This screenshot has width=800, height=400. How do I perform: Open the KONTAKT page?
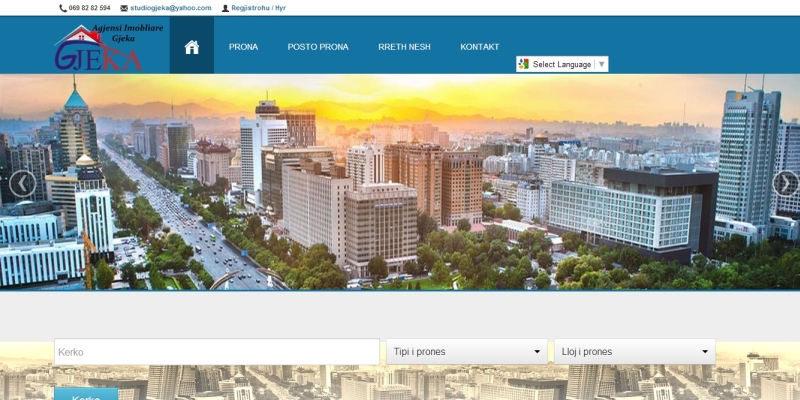479,47
